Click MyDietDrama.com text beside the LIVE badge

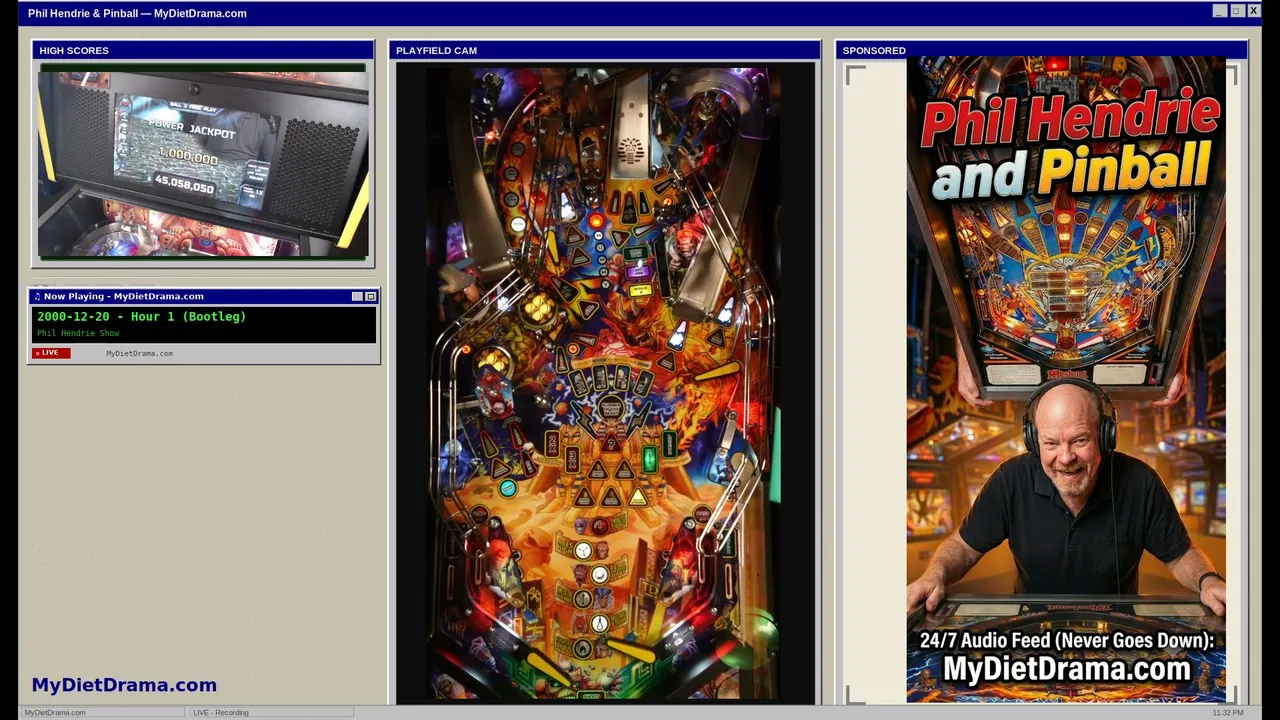[x=139, y=353]
